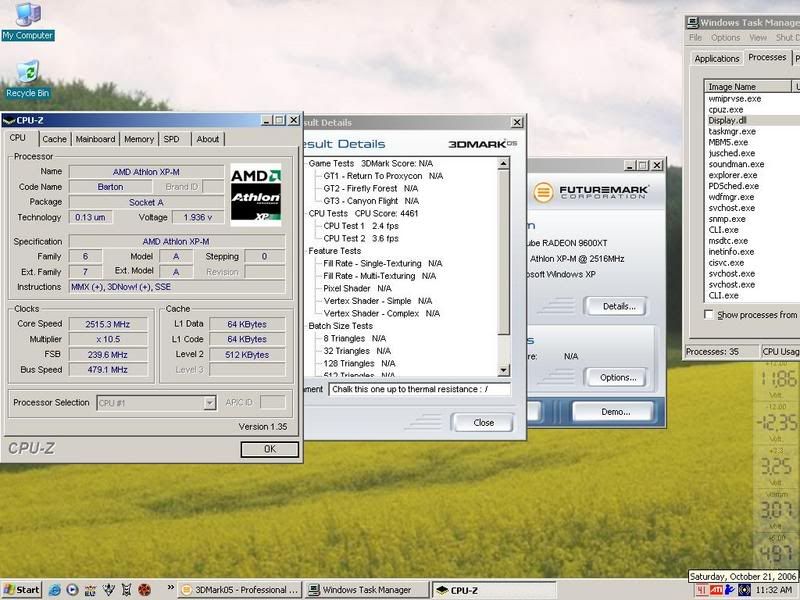Launch Windows Media Player from Quick Launch

(x=72, y=590)
